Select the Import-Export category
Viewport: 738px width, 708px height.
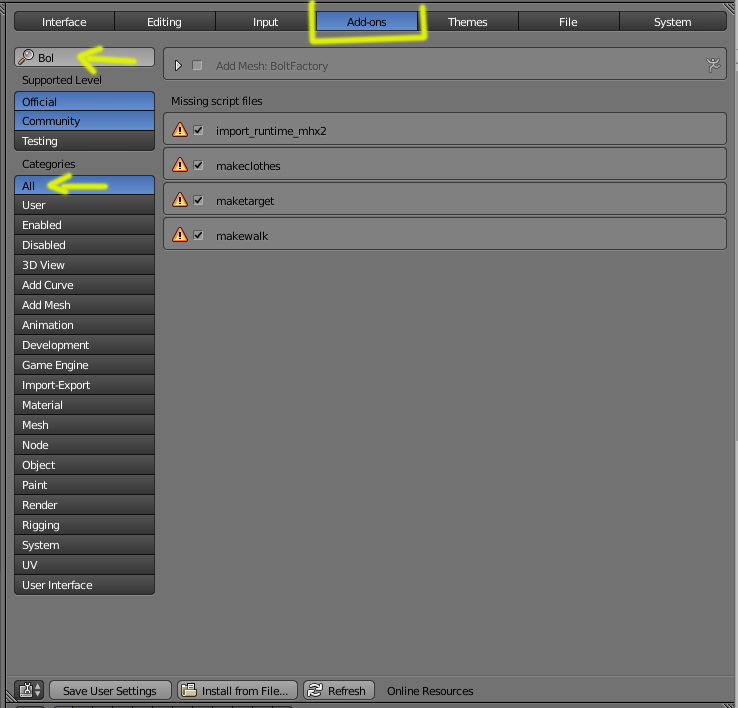coord(85,385)
